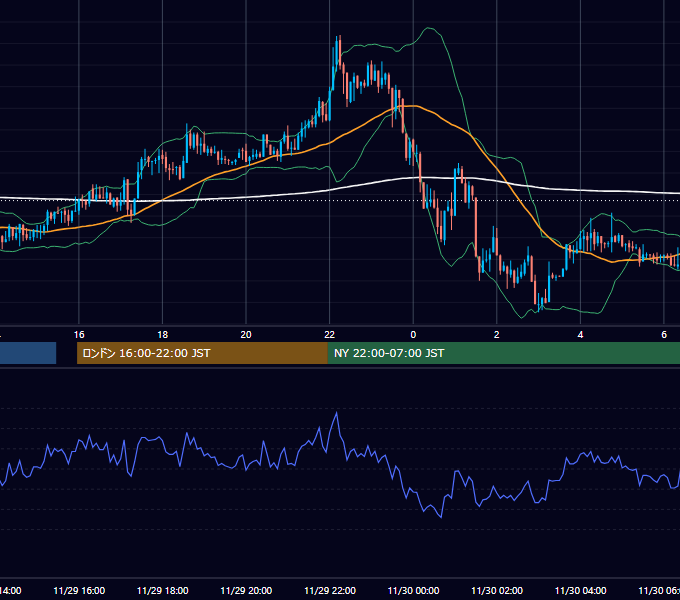The height and width of the screenshot is (600, 680).
Task: Click the upper green band peak after 00:00
Action: point(429,28)
